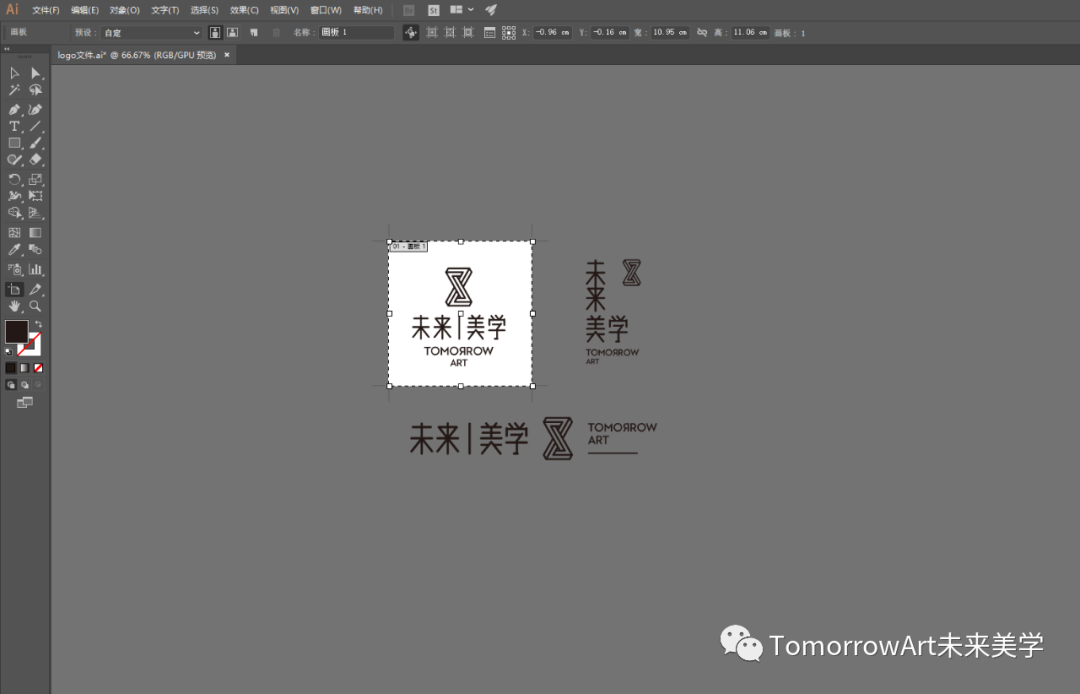1080x694 pixels.
Task: Activate the Zoom tool
Action: pos(35,306)
